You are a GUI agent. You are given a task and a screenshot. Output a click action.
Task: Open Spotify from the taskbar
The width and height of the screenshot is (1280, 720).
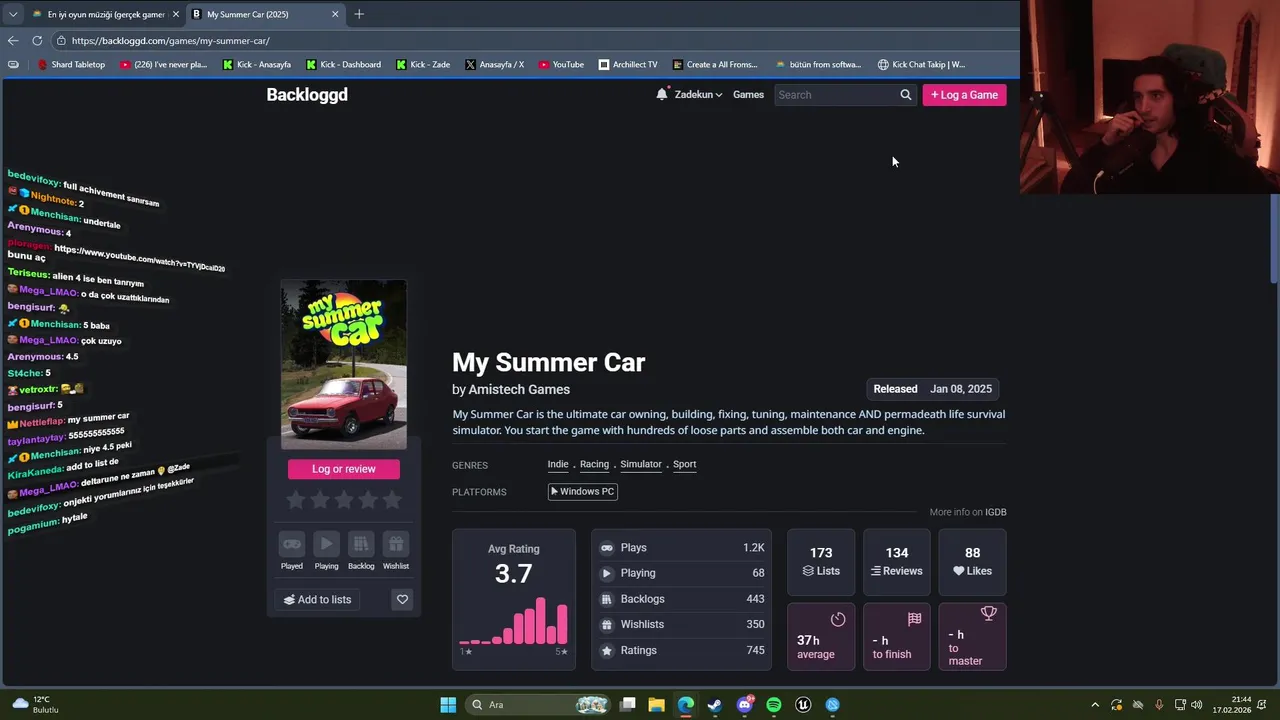point(774,705)
